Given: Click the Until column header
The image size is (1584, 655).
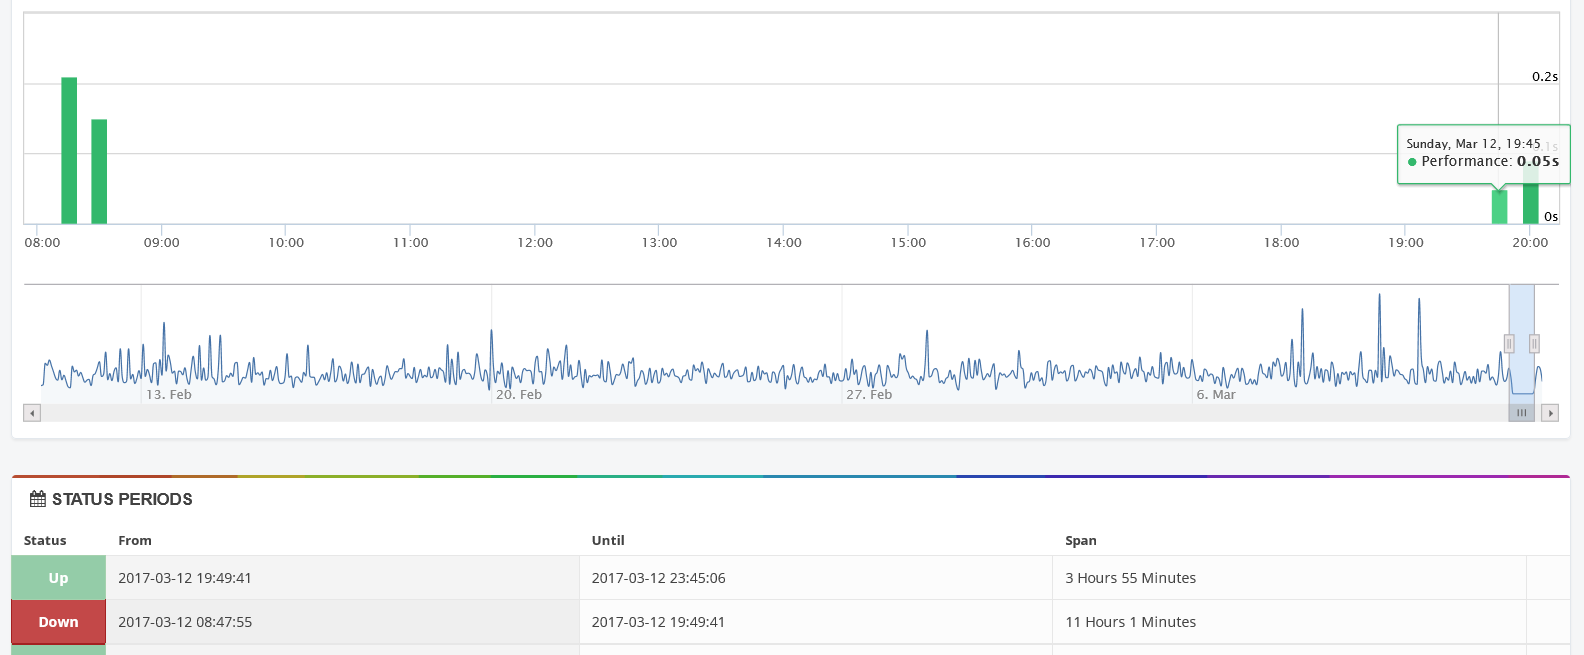Looking at the screenshot, I should click(608, 540).
